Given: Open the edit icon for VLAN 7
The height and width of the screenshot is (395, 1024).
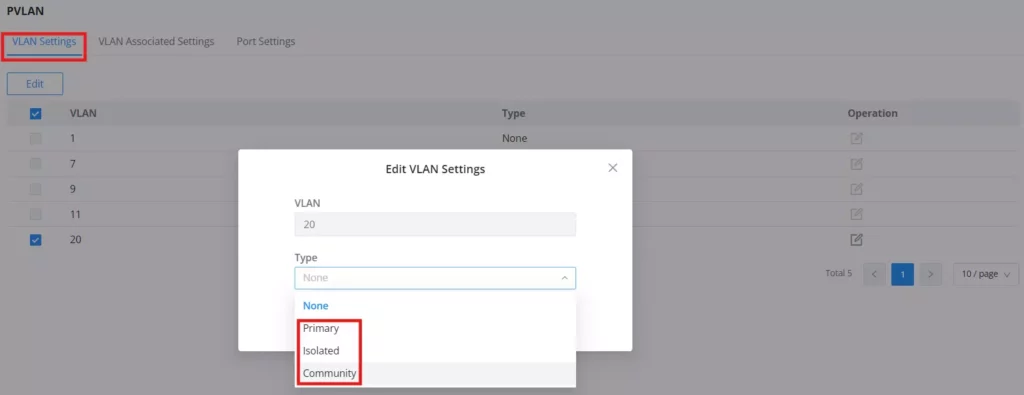Looking at the screenshot, I should 856,164.
